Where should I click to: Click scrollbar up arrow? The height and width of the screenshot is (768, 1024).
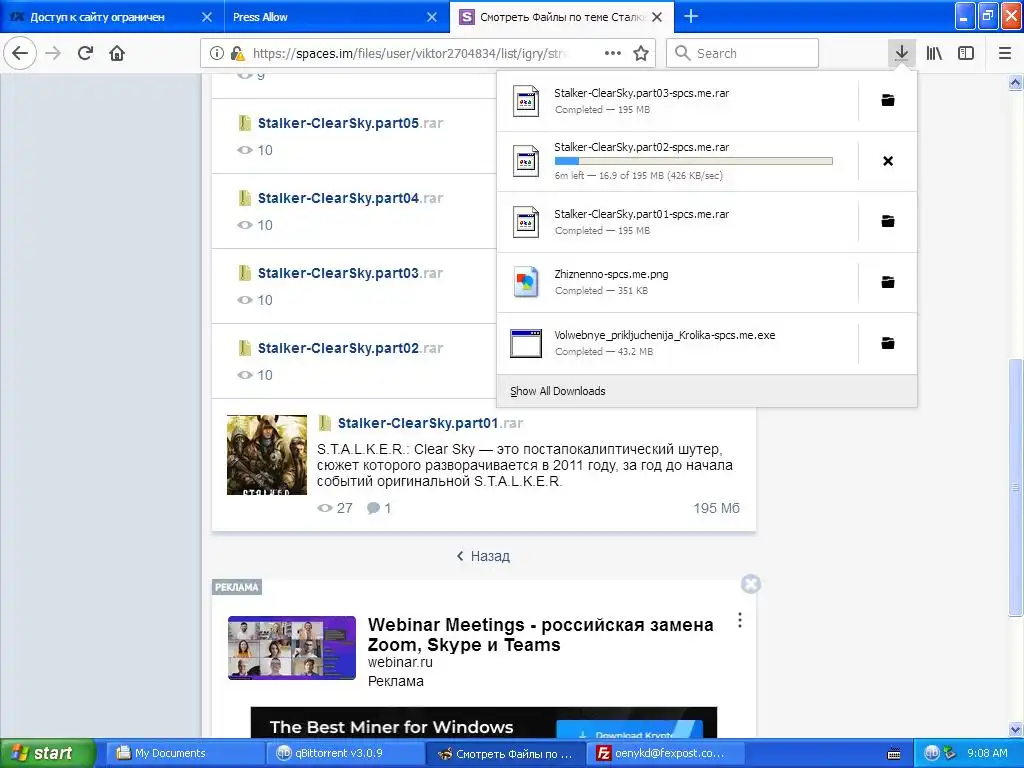coord(1015,82)
